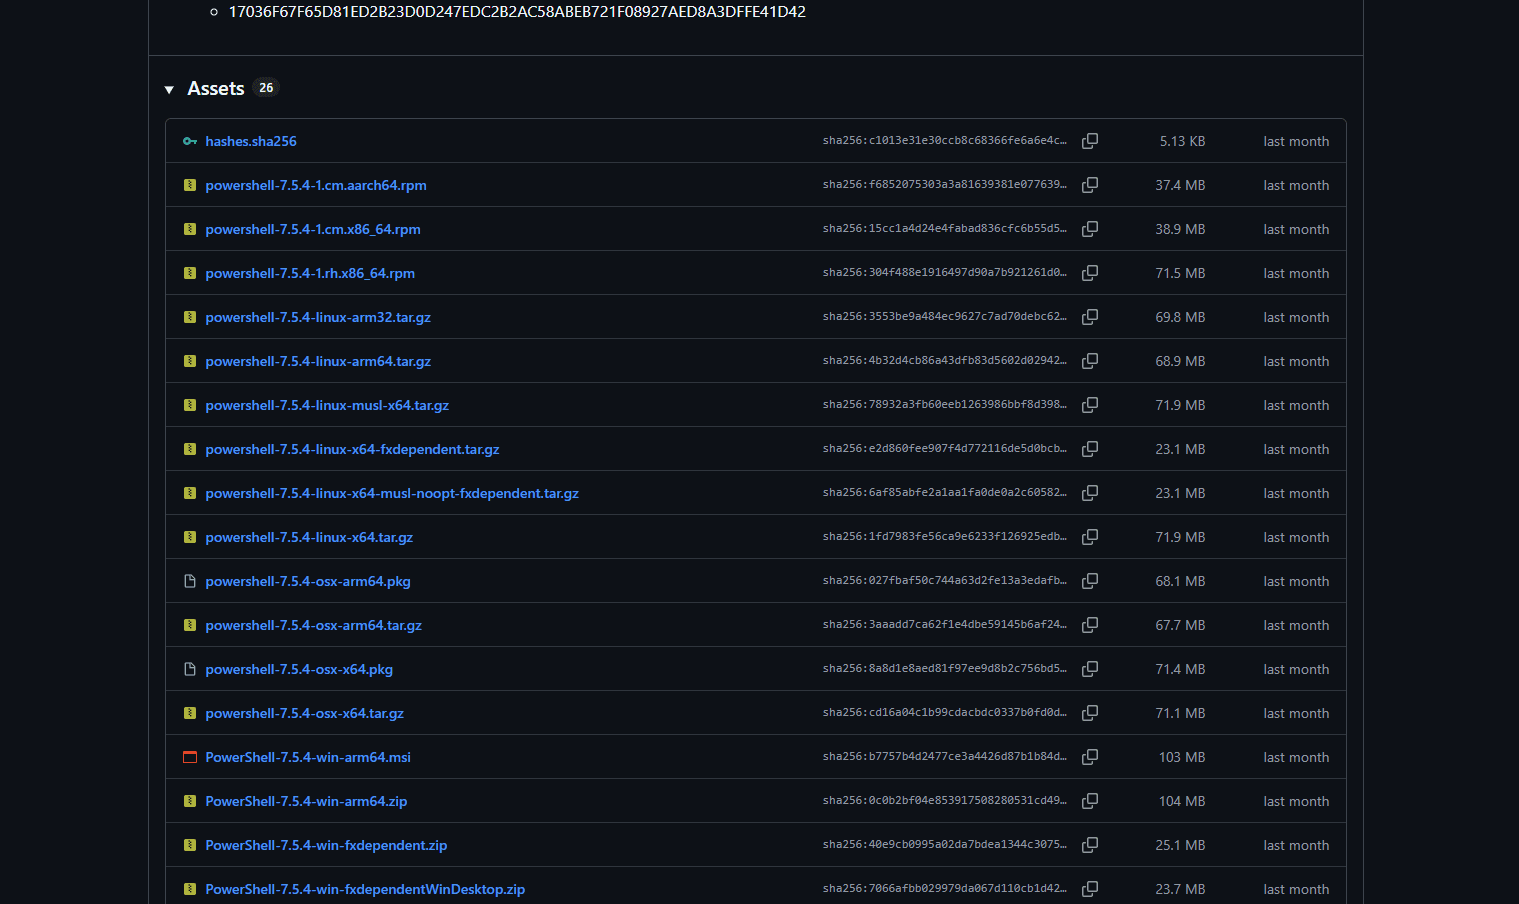Download powershell-7.5.4-linux-arm64.tar.gz
This screenshot has width=1519, height=904.
pyautogui.click(x=318, y=361)
